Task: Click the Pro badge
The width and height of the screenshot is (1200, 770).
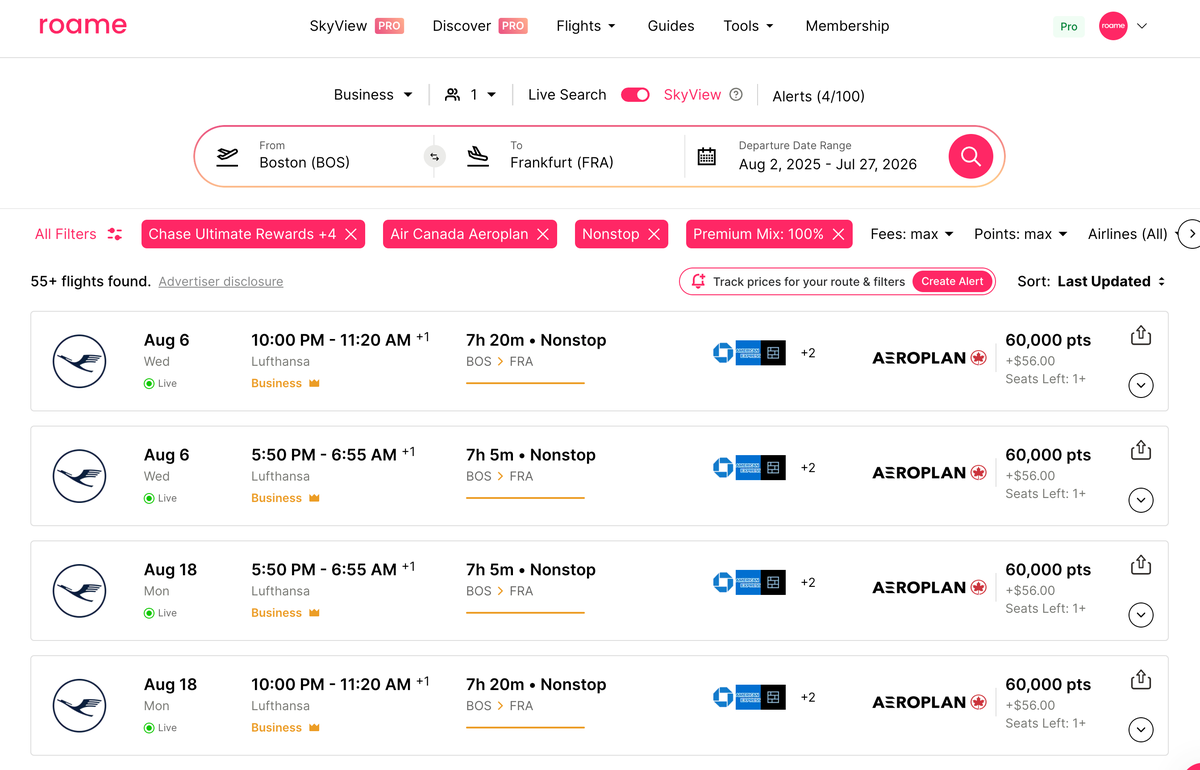Action: coord(1069,27)
